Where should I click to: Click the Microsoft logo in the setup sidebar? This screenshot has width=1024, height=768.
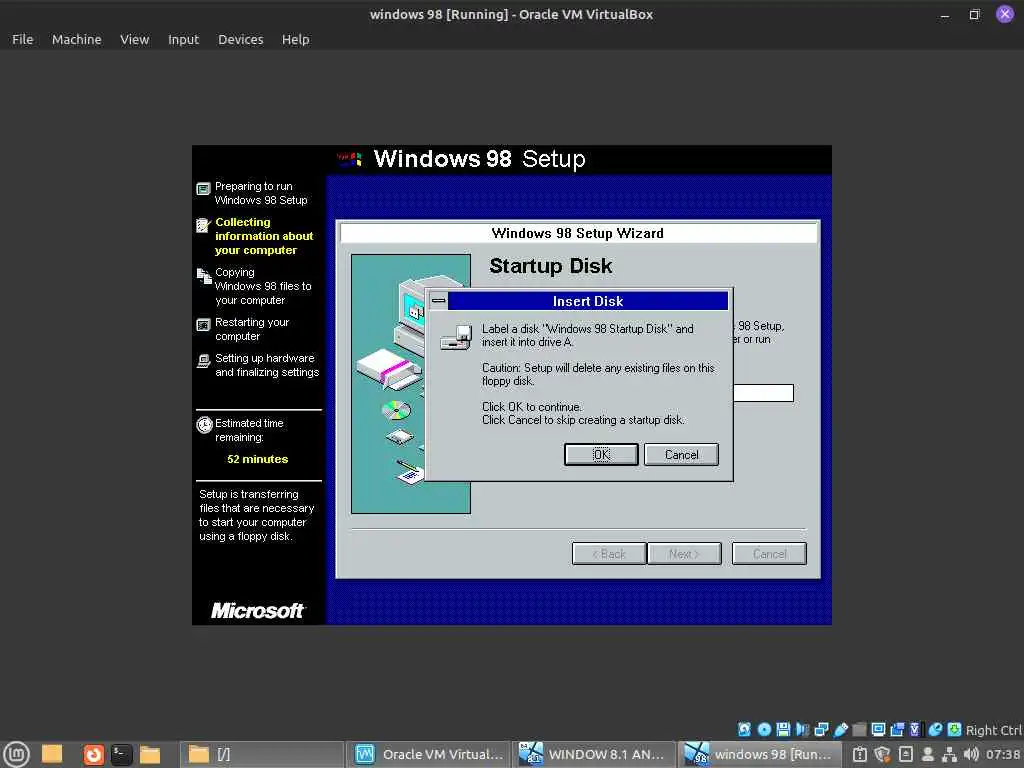click(257, 611)
